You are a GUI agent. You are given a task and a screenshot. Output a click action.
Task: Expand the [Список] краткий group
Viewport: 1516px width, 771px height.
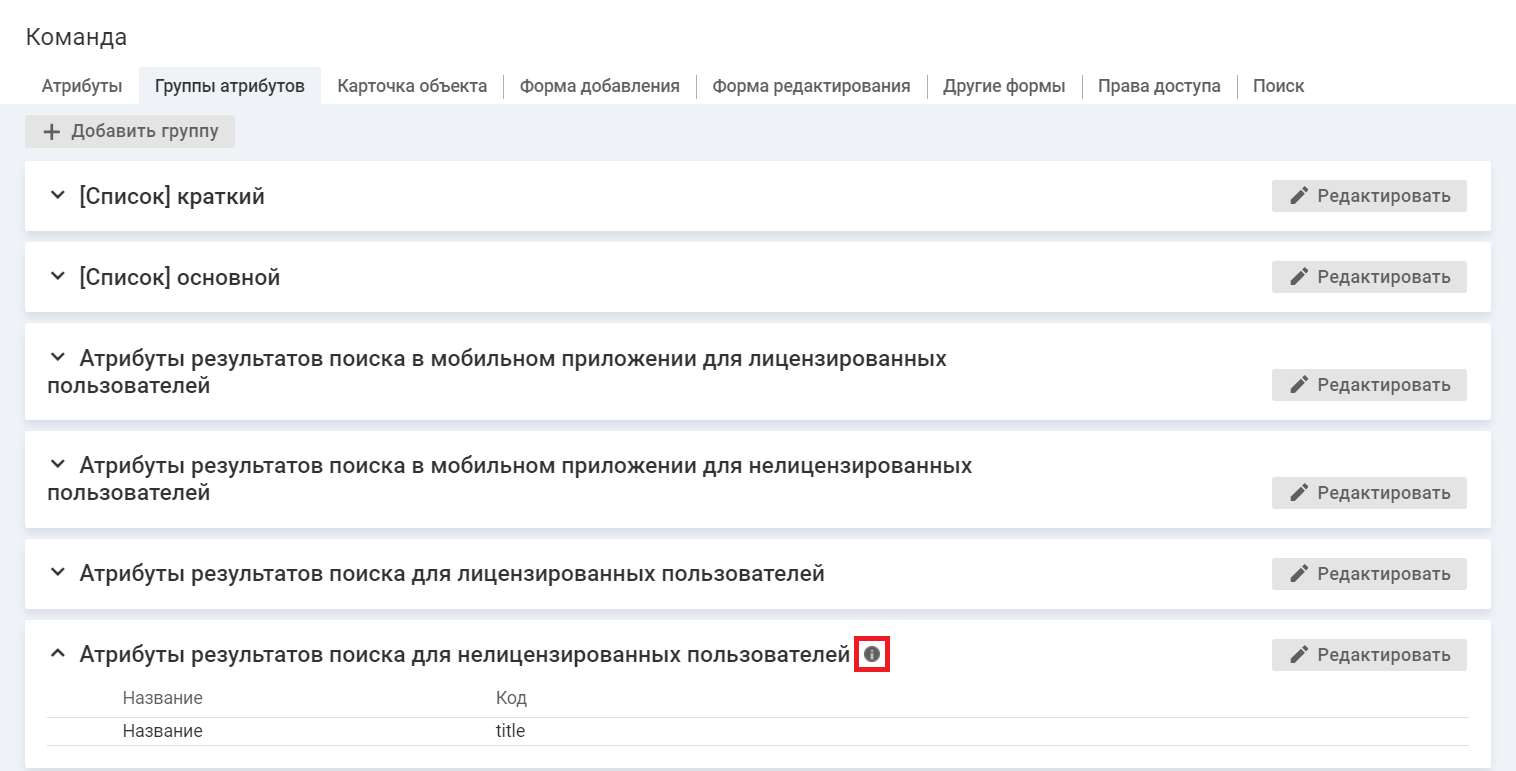[x=58, y=196]
